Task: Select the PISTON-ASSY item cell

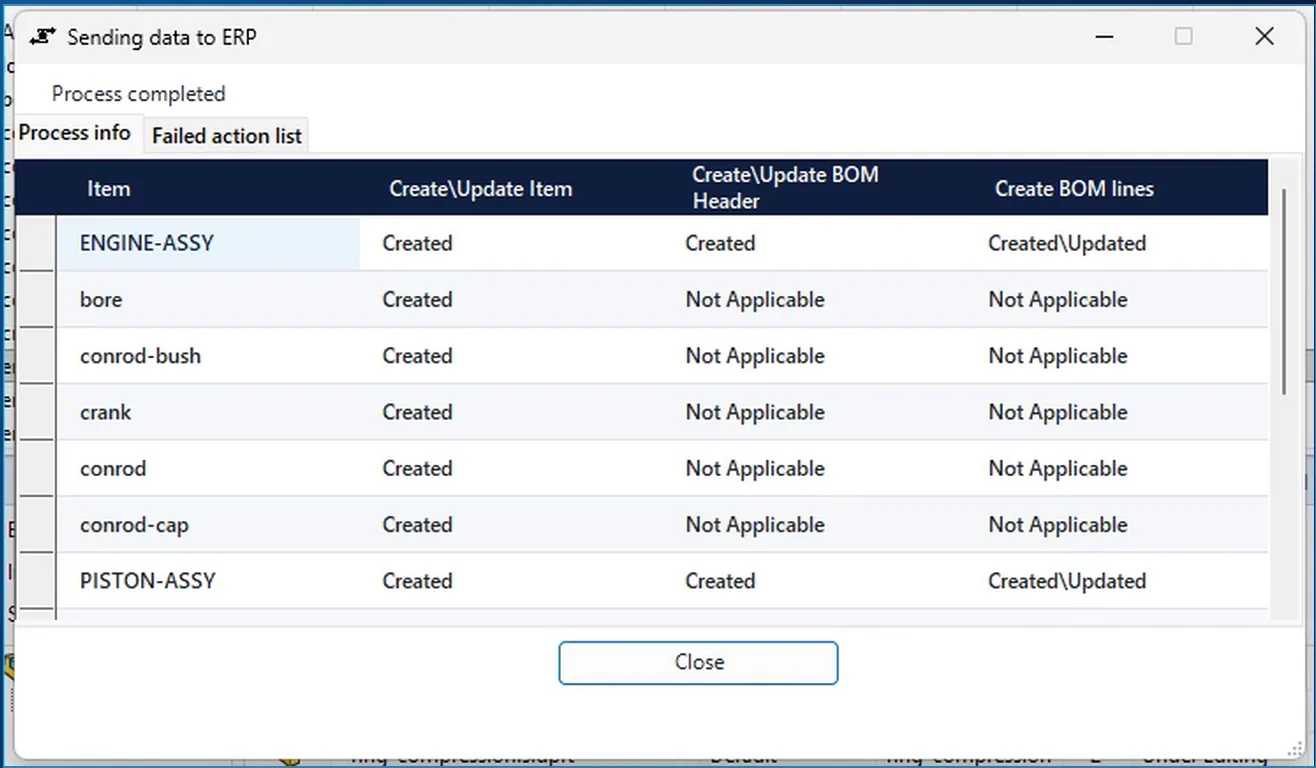Action: (208, 581)
